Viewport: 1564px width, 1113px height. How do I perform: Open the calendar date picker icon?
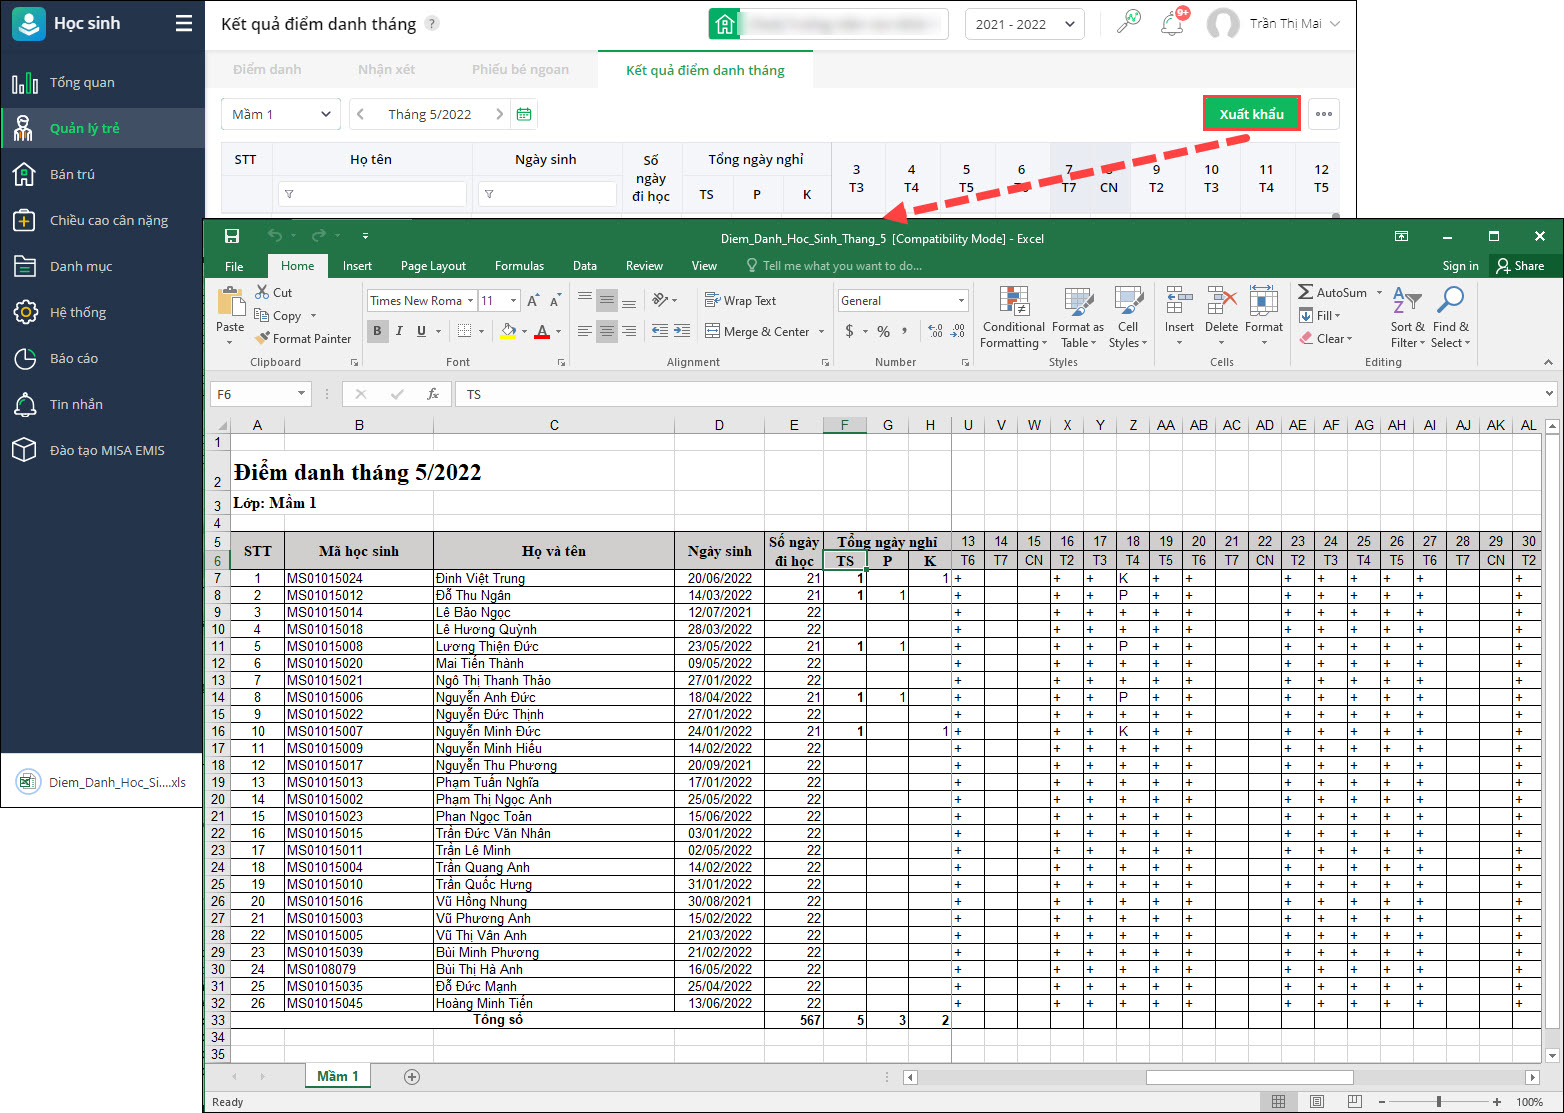pyautogui.click(x=524, y=114)
